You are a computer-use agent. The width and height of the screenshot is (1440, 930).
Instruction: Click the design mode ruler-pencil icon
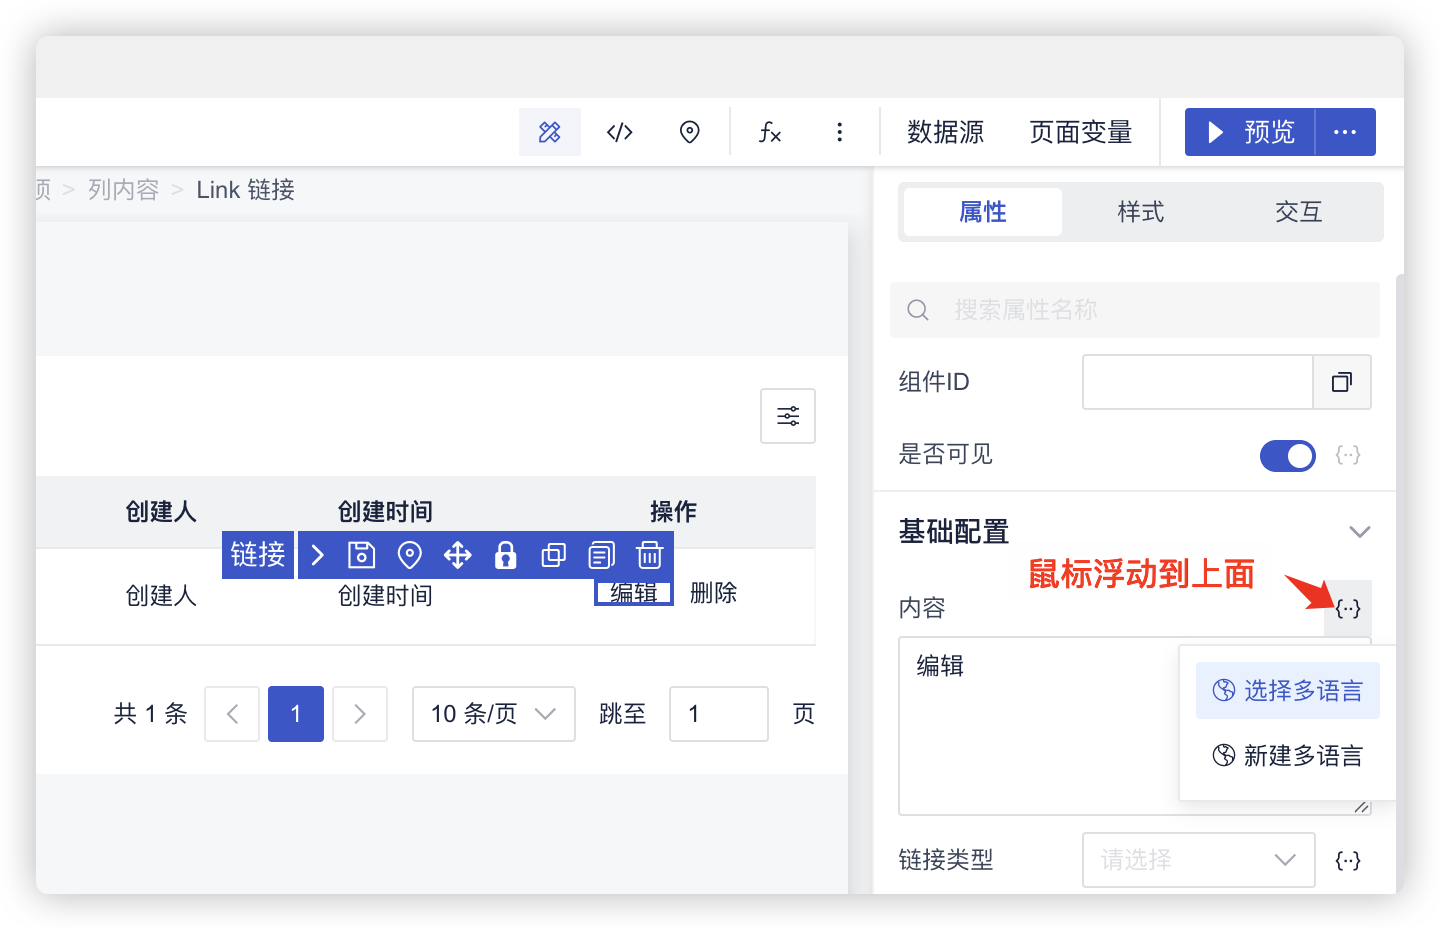[549, 132]
